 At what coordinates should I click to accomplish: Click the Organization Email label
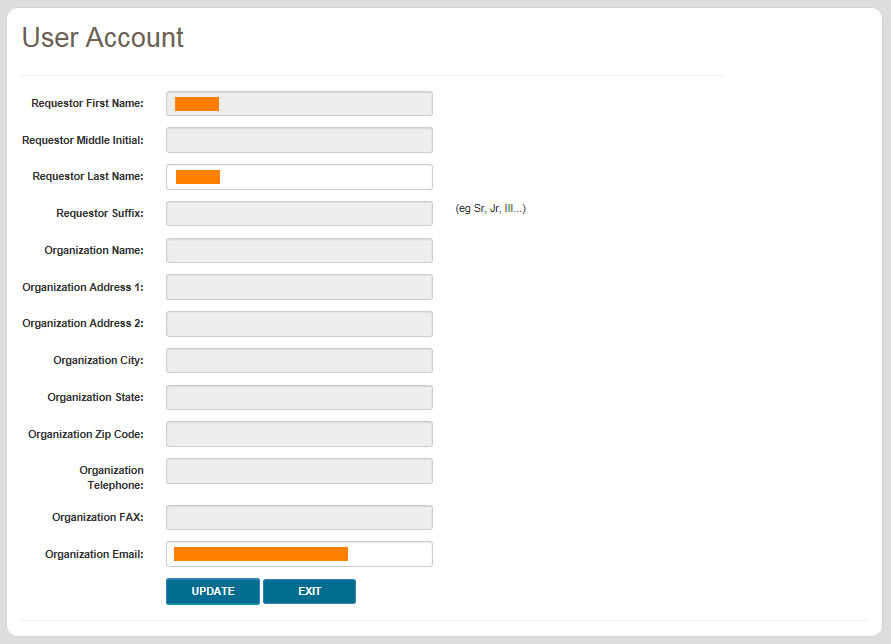tap(96, 554)
